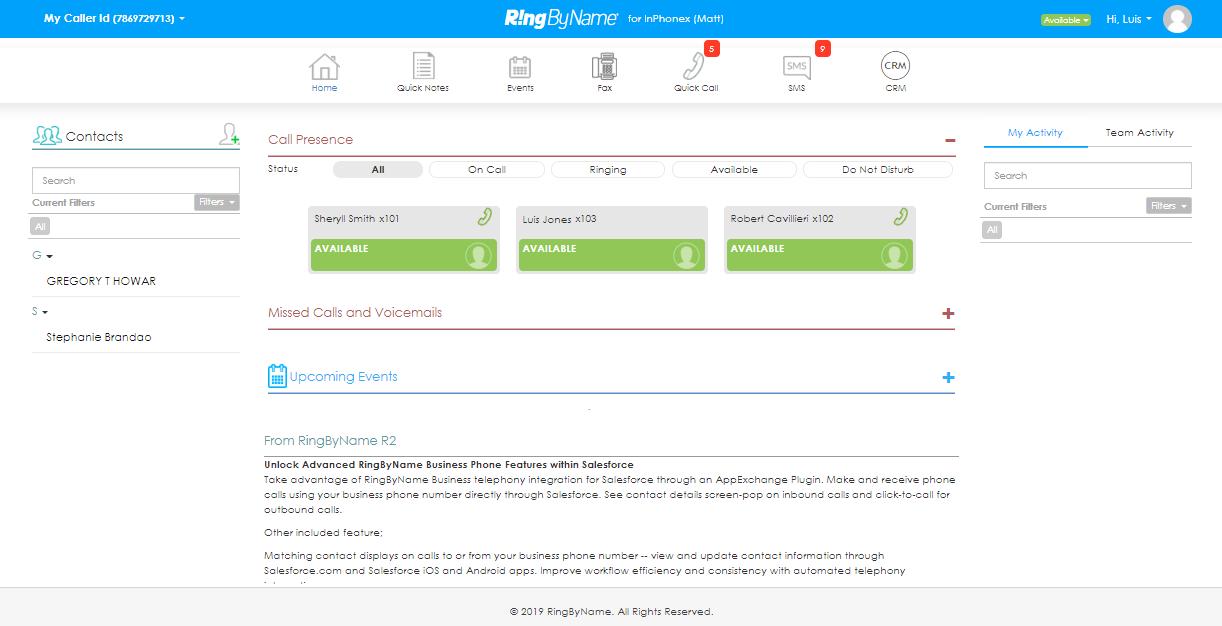Expand the Missed Calls and Voicemails section
The width and height of the screenshot is (1222, 626).
(948, 314)
